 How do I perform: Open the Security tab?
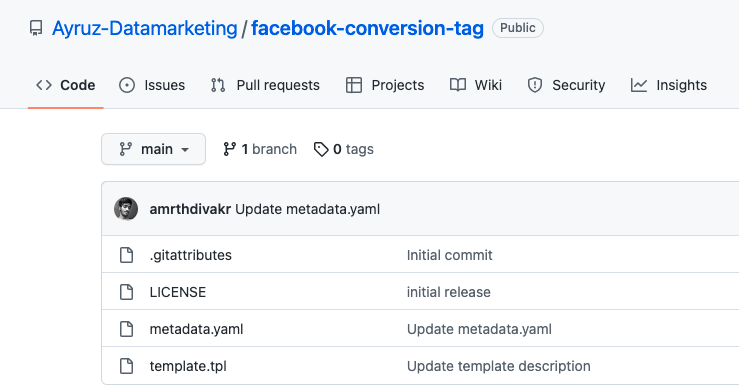coord(566,85)
